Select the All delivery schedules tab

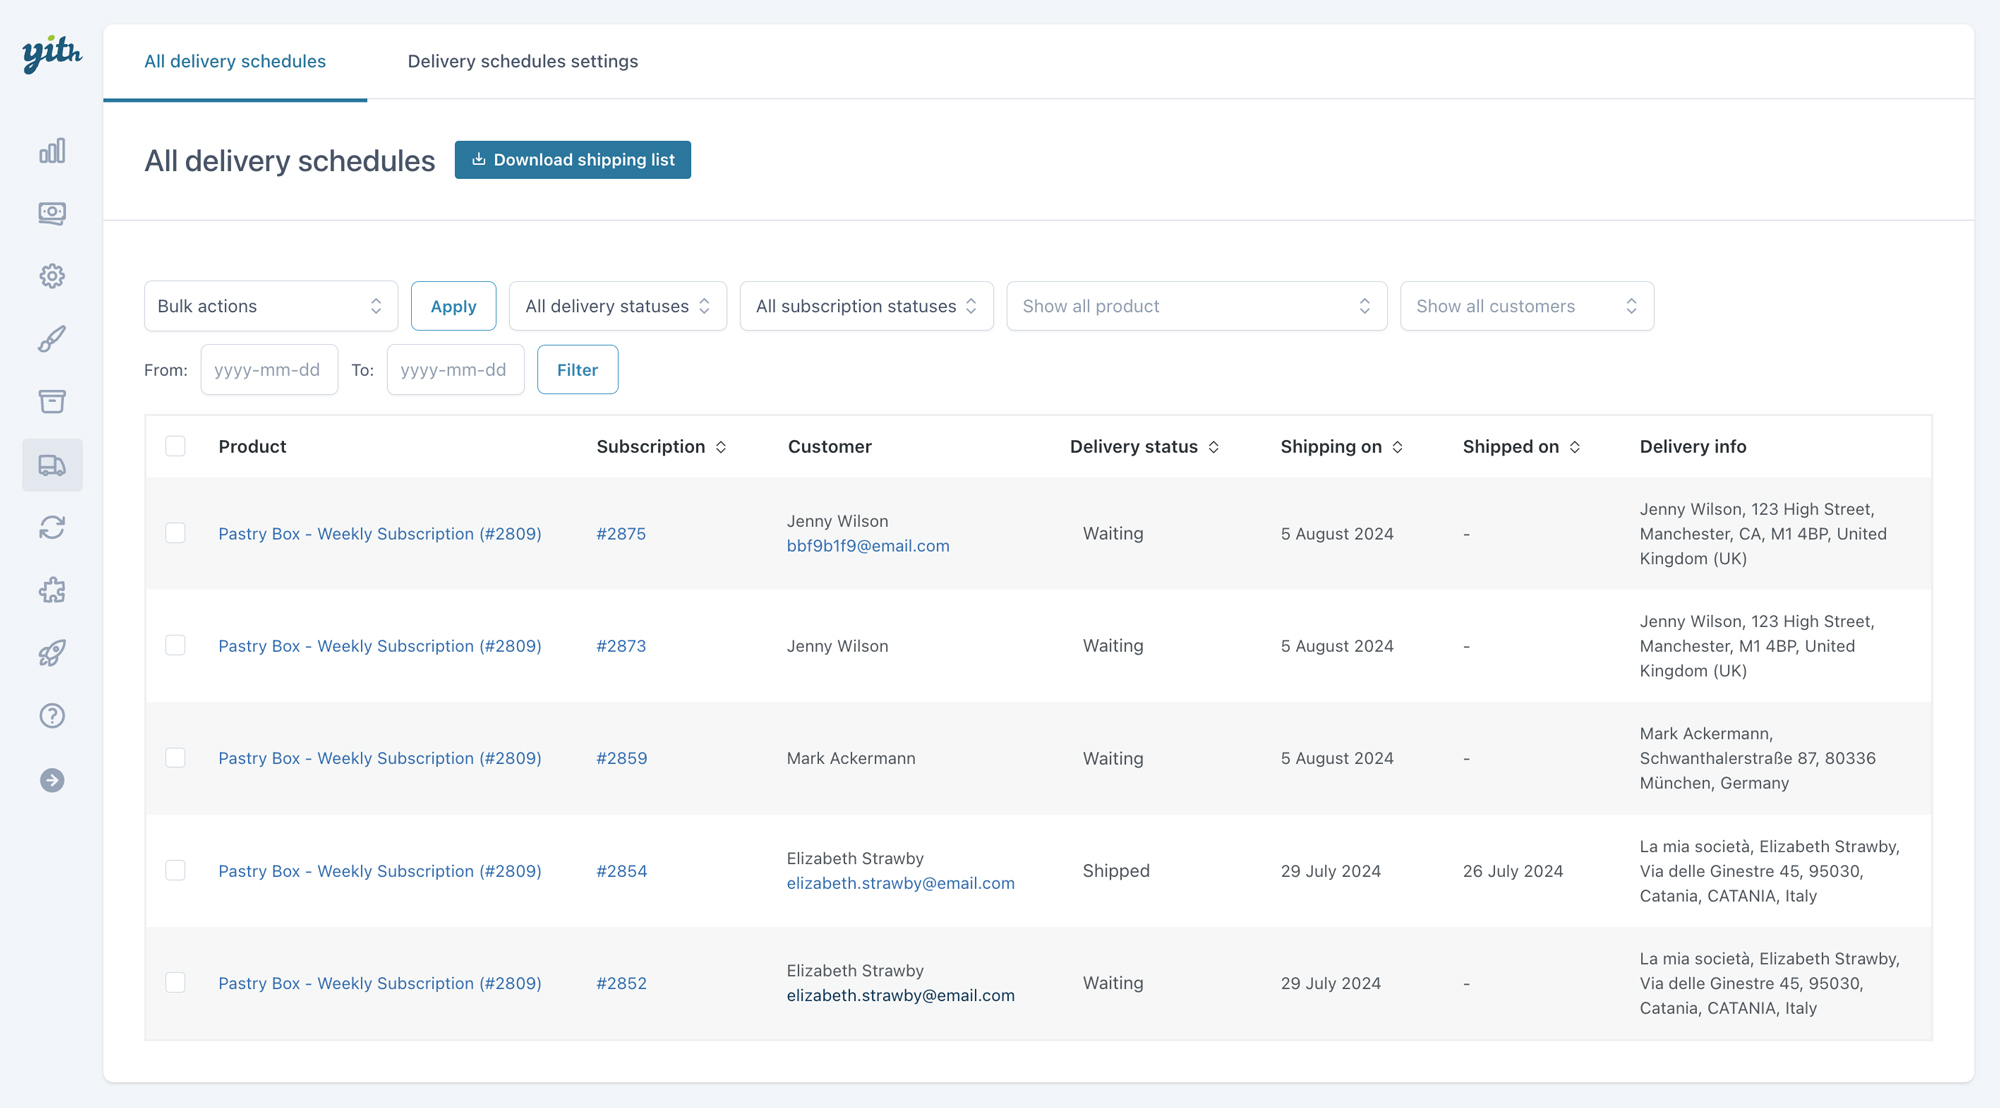coord(235,61)
